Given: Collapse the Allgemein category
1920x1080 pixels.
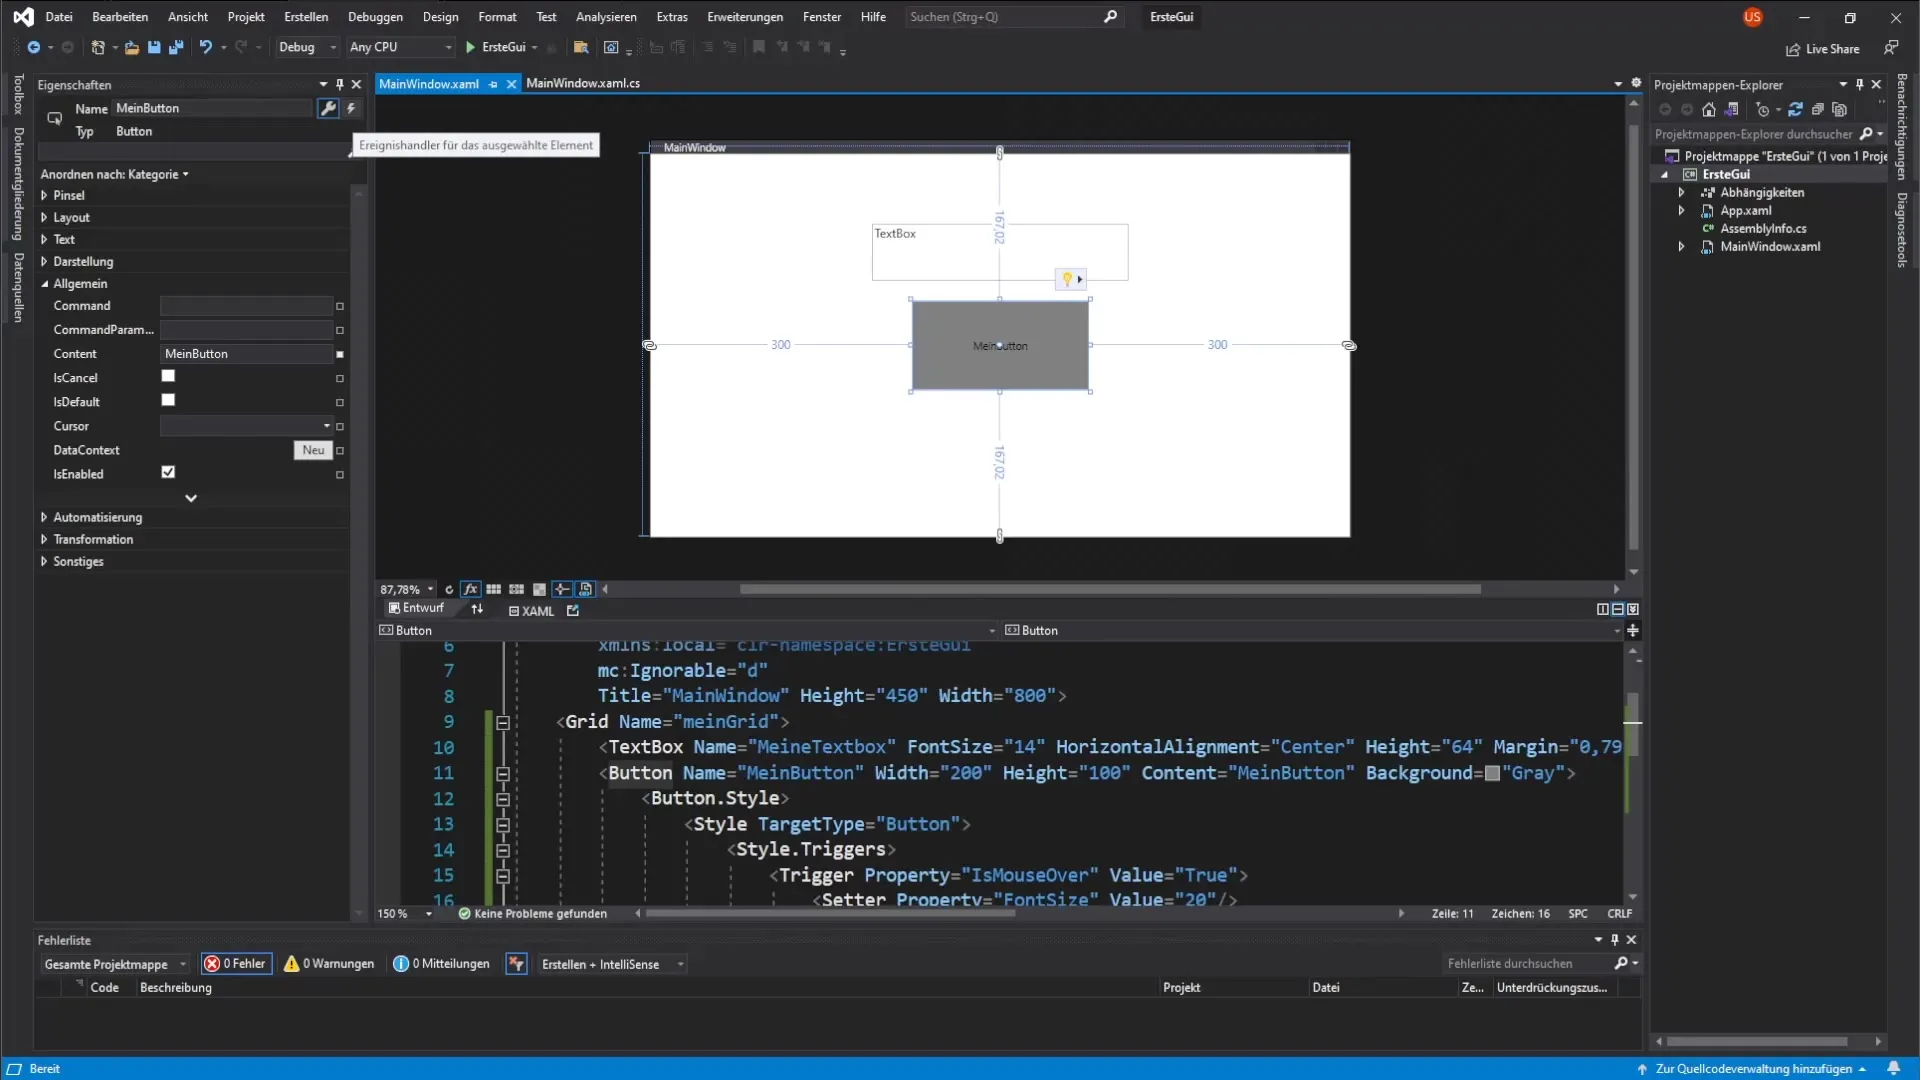Looking at the screenshot, I should click(44, 284).
